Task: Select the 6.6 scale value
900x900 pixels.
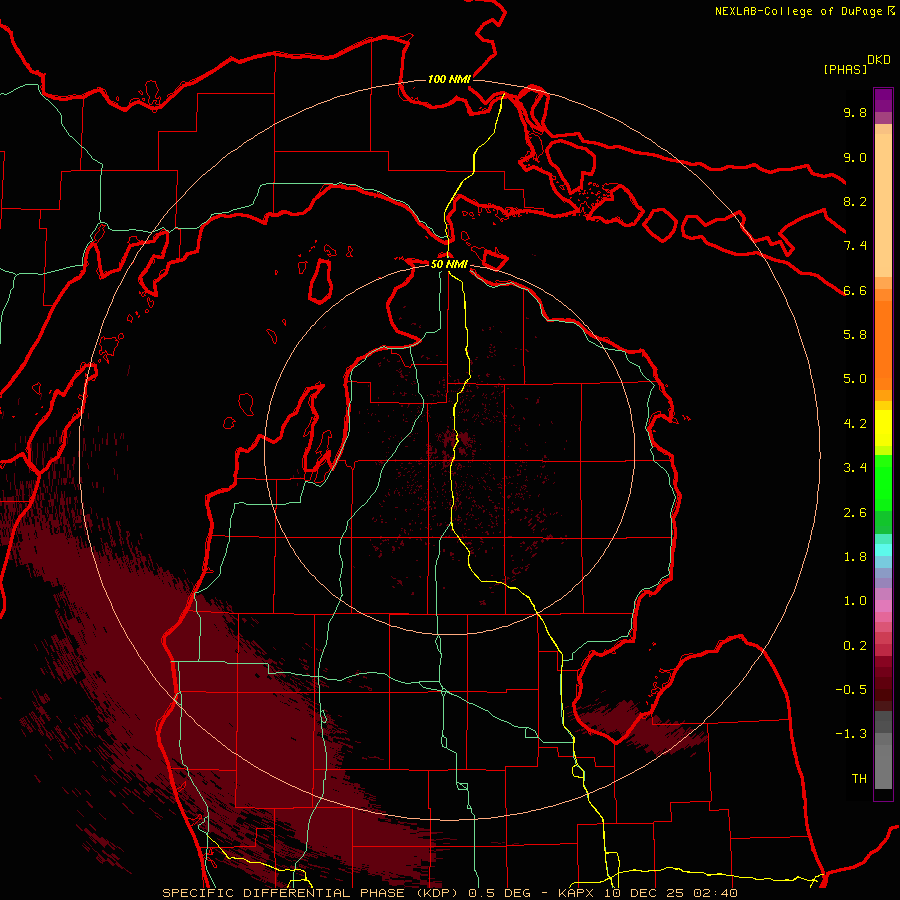Action: (x=855, y=290)
